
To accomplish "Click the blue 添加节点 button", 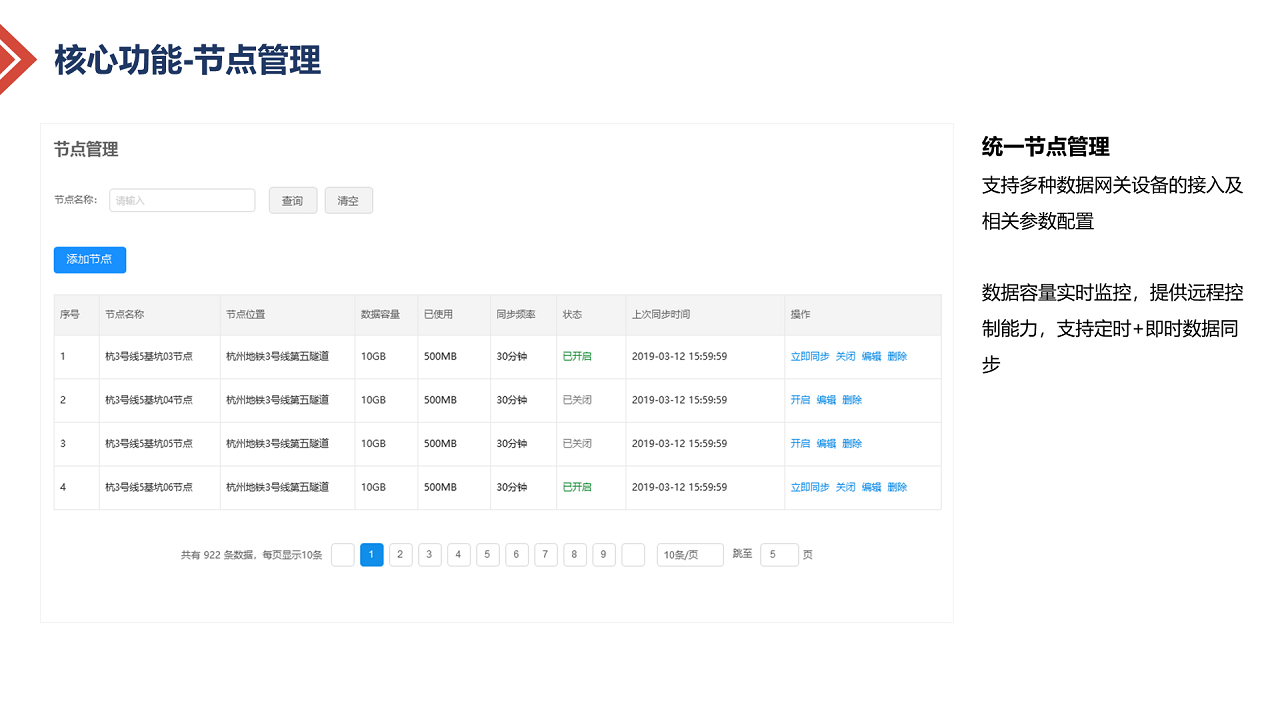I will [89, 259].
